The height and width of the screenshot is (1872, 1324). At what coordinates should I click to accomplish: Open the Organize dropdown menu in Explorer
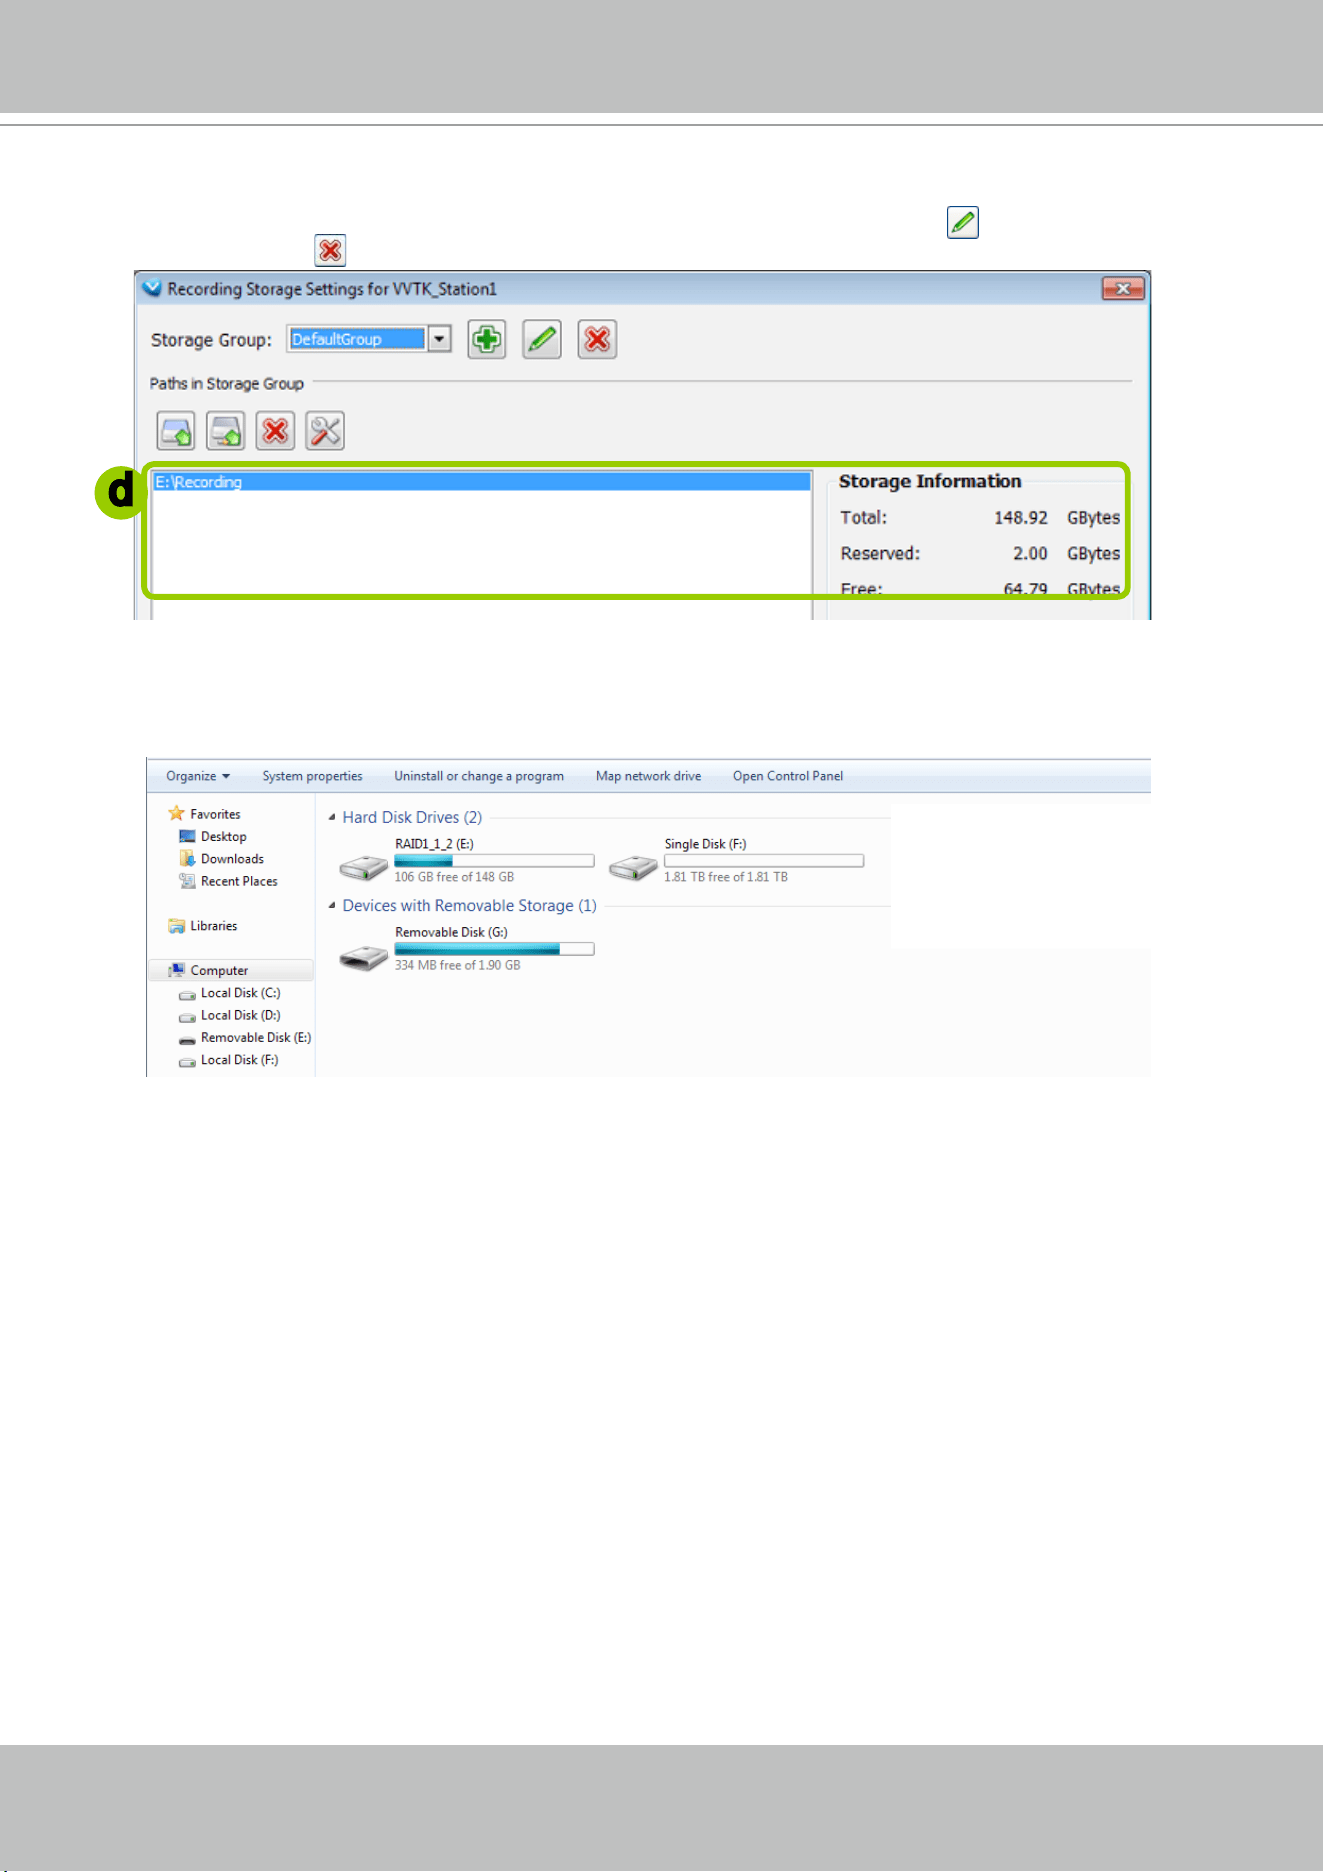pyautogui.click(x=198, y=776)
